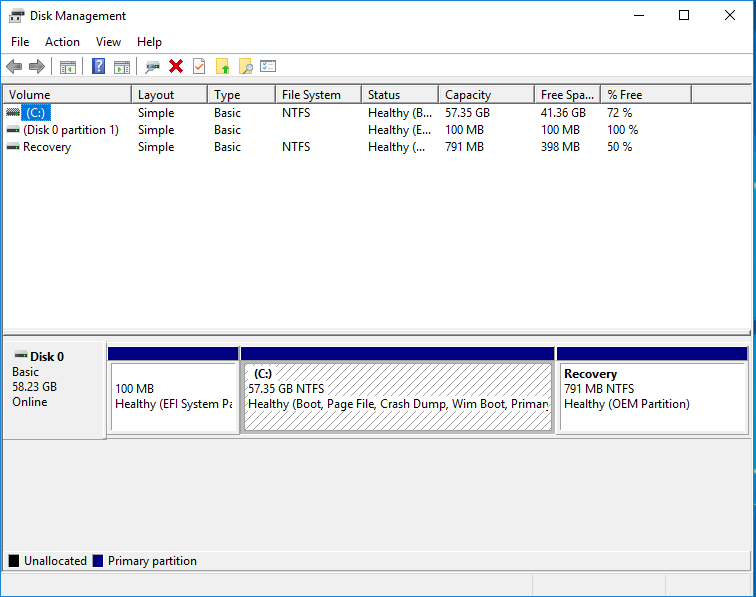Click the 72 % free value
The width and height of the screenshot is (756, 597).
(620, 112)
